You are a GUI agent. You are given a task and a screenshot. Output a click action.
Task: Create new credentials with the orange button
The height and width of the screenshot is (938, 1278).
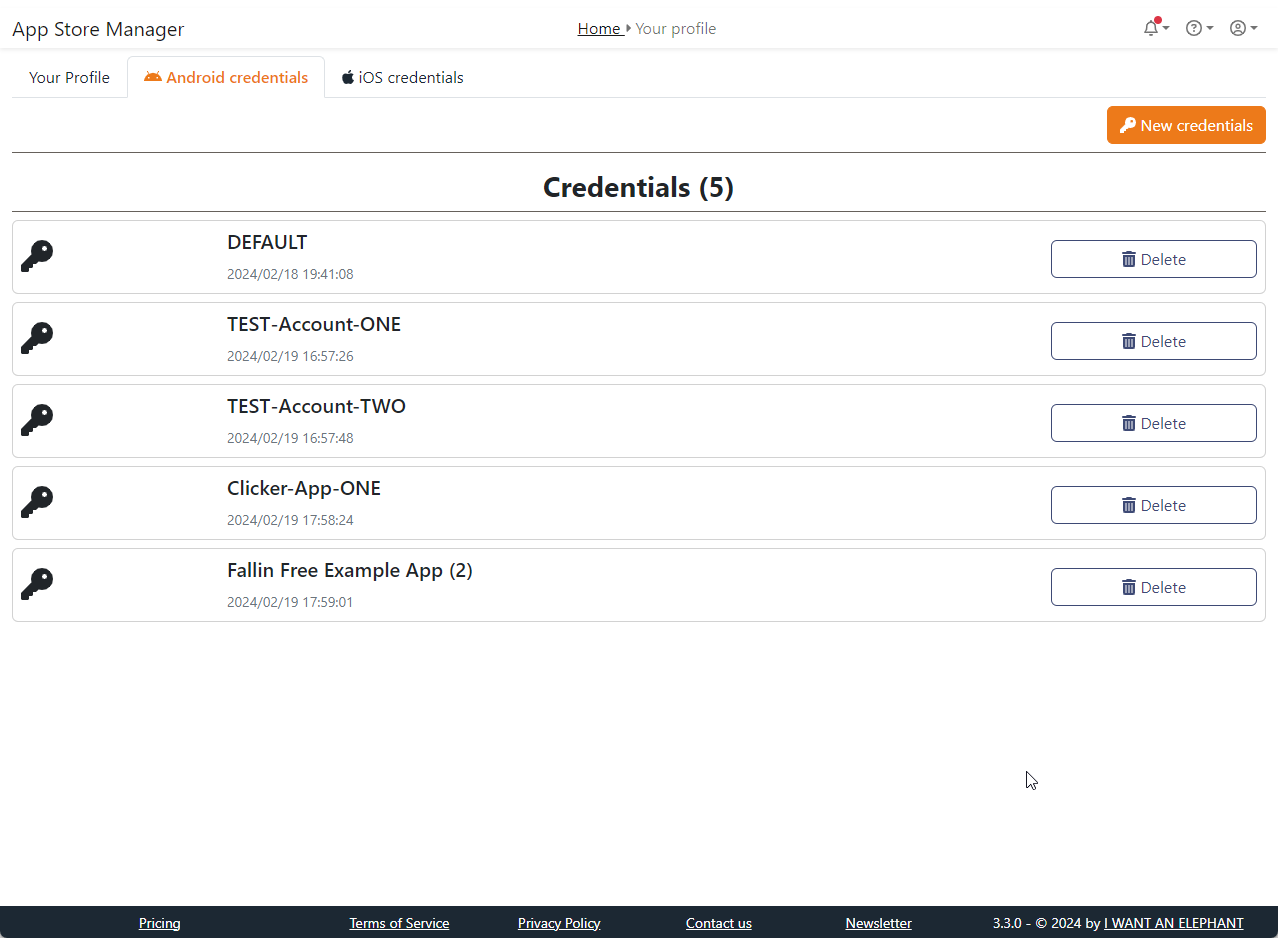click(x=1185, y=125)
